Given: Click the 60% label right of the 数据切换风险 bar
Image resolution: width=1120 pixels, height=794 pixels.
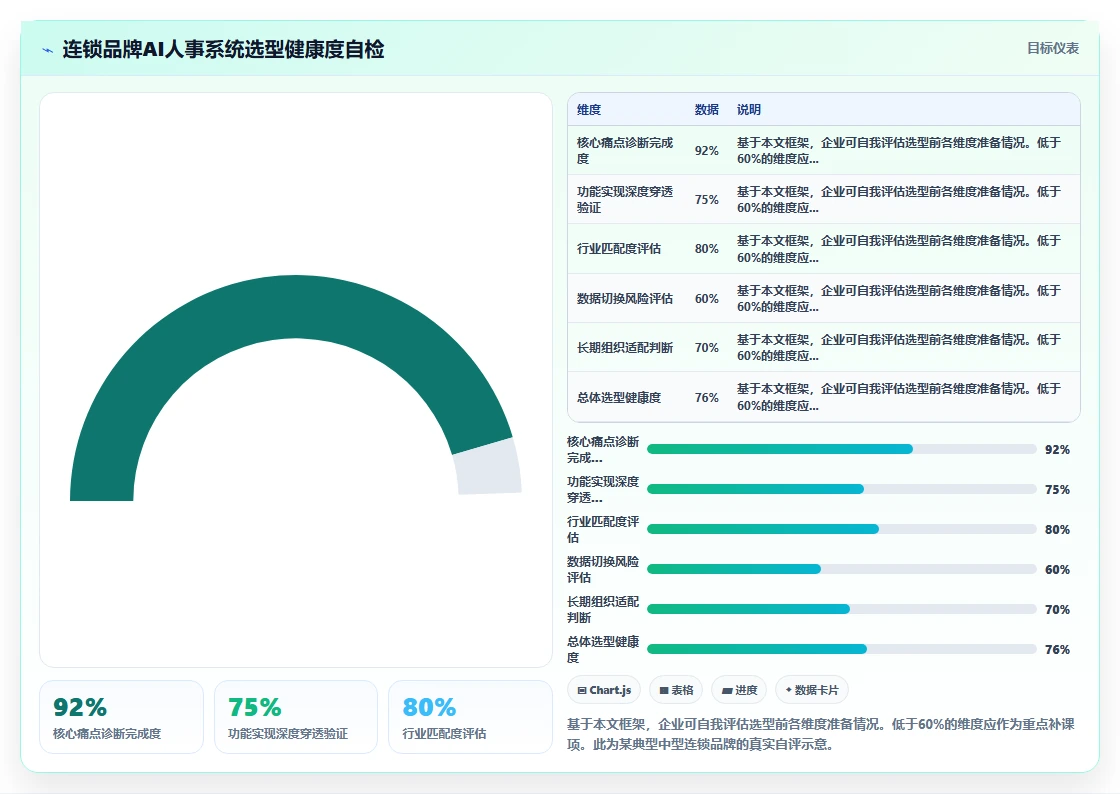Looking at the screenshot, I should click(x=1057, y=569).
